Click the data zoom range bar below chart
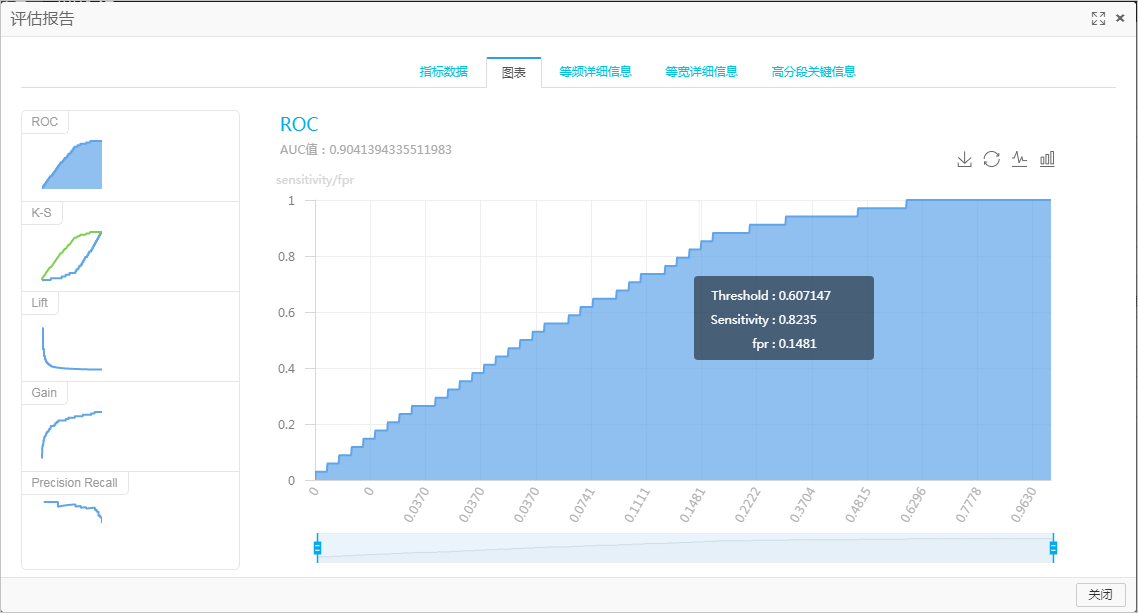This screenshot has width=1138, height=613. click(x=685, y=548)
